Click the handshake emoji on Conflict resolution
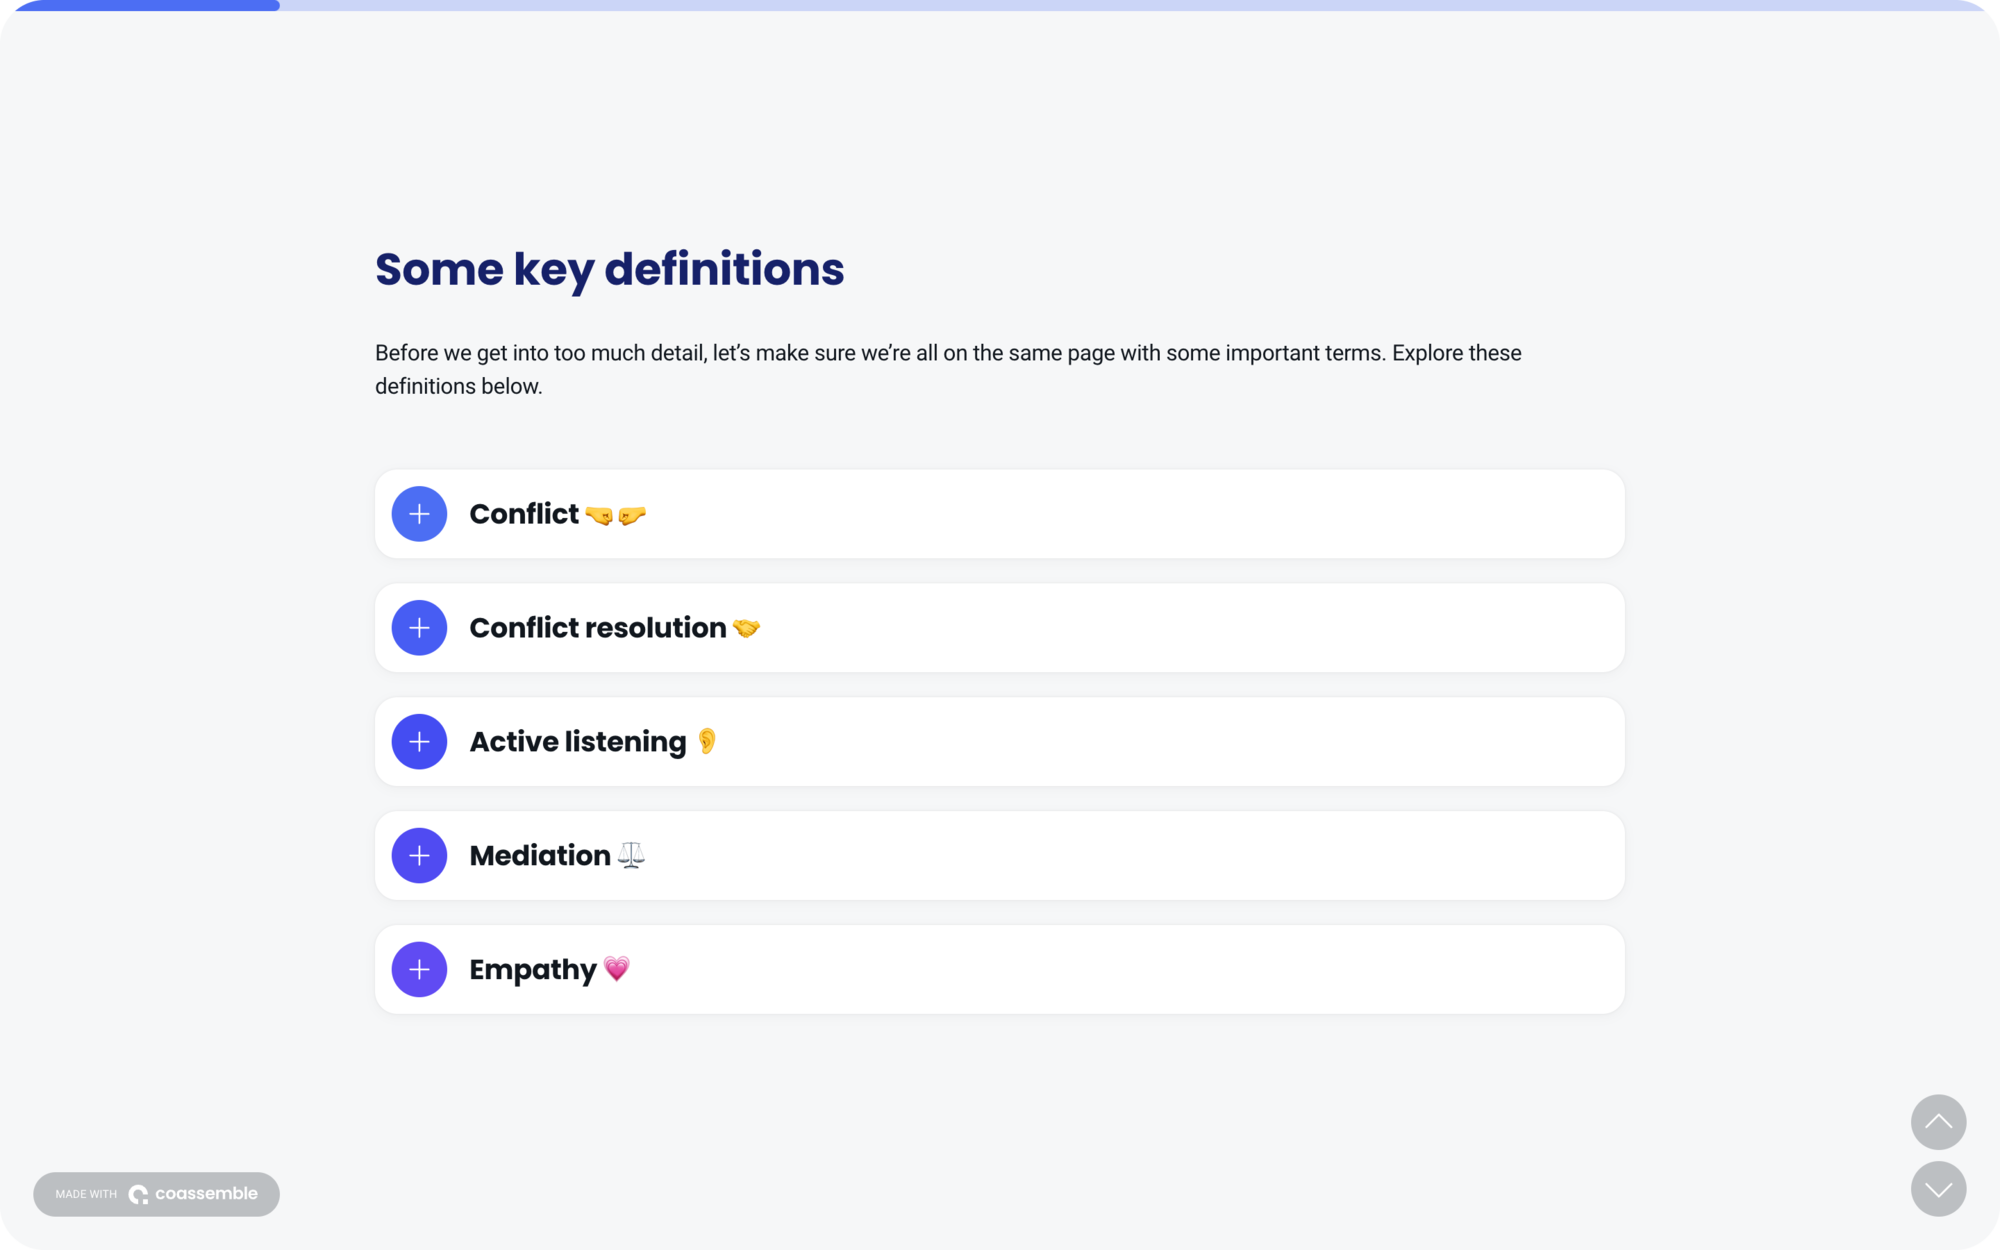The image size is (2000, 1250). [746, 628]
